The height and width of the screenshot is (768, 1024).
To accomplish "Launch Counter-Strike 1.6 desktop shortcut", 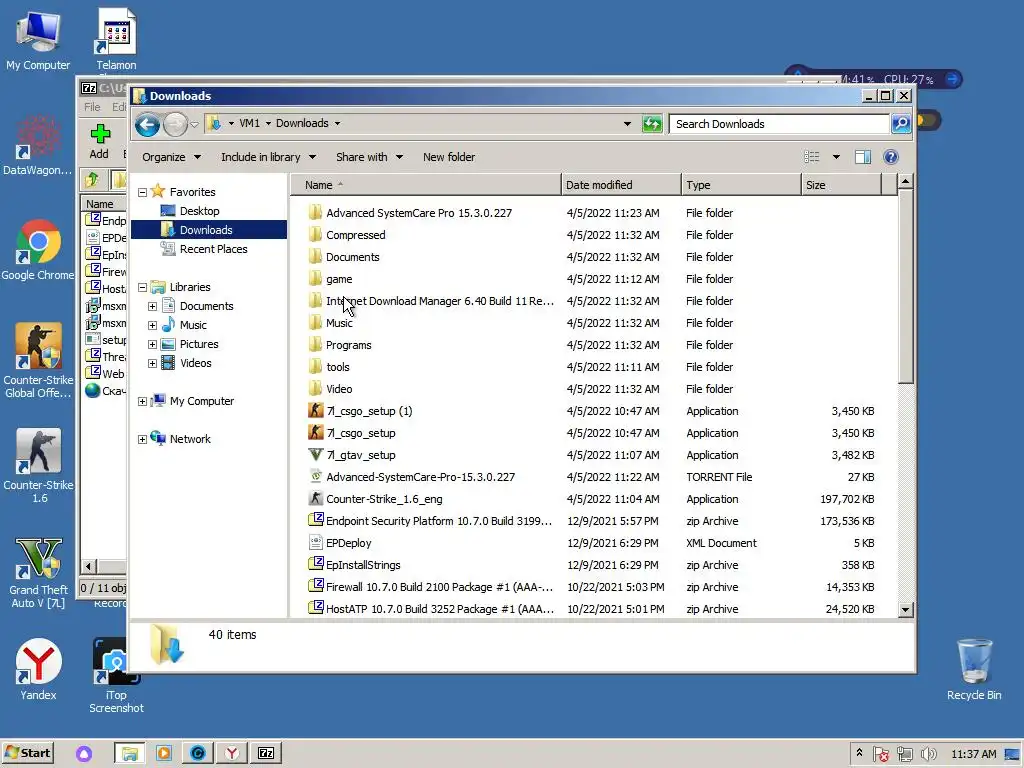I will [x=39, y=466].
